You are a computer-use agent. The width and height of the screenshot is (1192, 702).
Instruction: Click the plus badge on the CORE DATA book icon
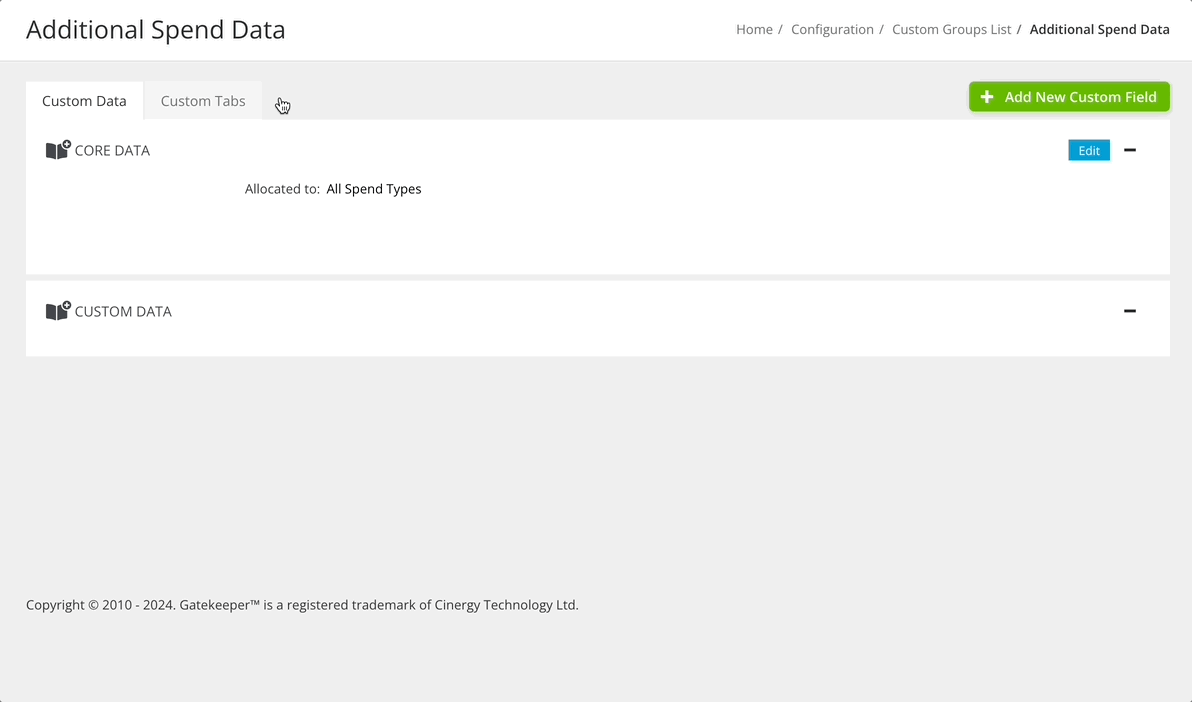66,142
